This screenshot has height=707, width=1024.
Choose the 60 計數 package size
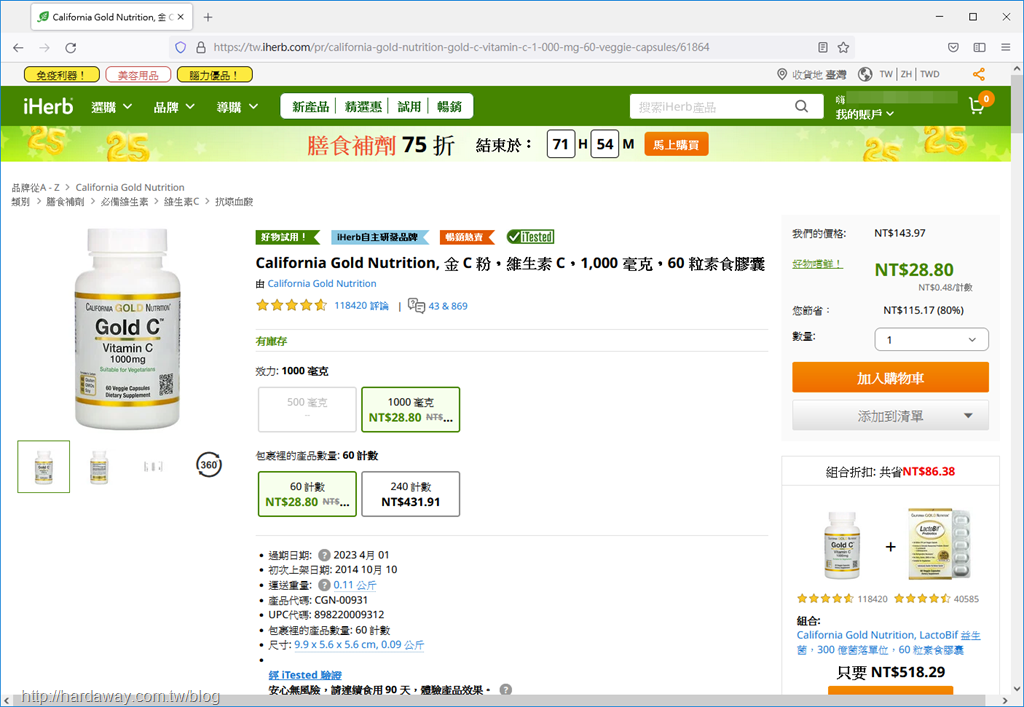coord(307,494)
